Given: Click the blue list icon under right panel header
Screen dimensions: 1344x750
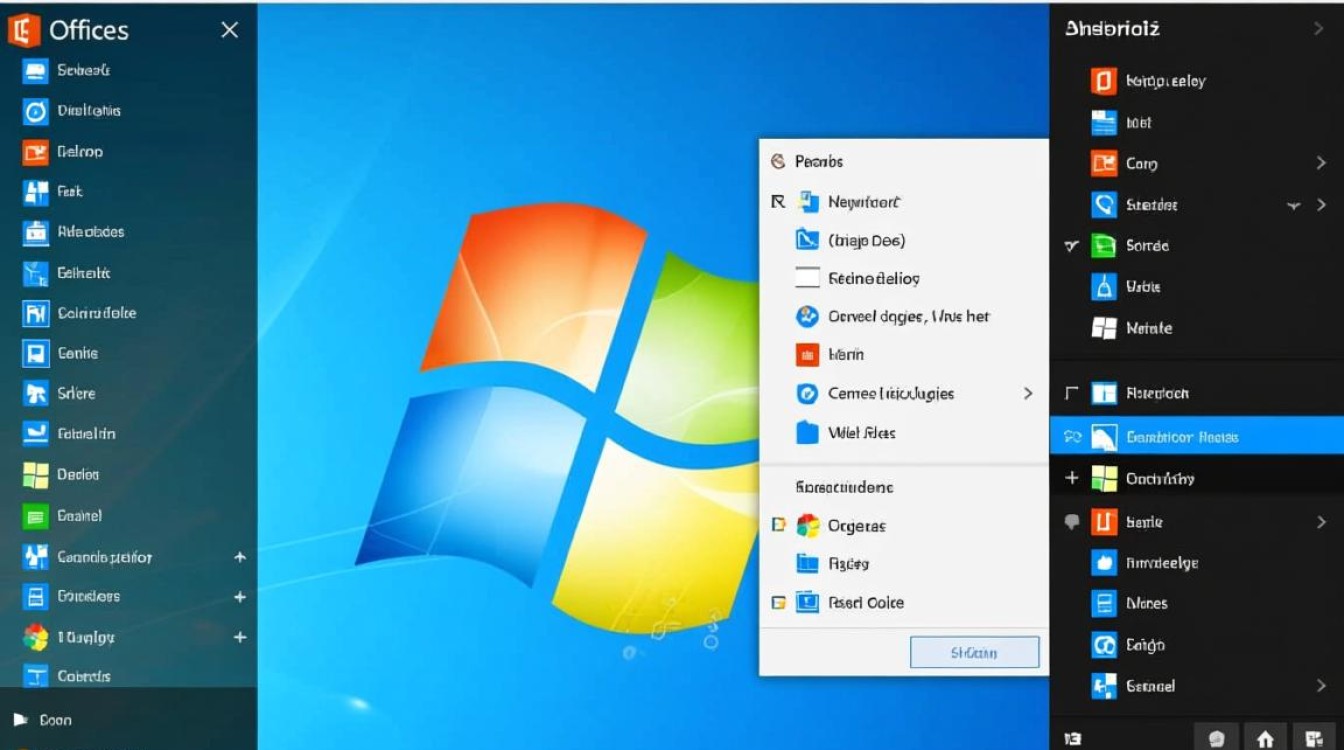Looking at the screenshot, I should [1103, 122].
